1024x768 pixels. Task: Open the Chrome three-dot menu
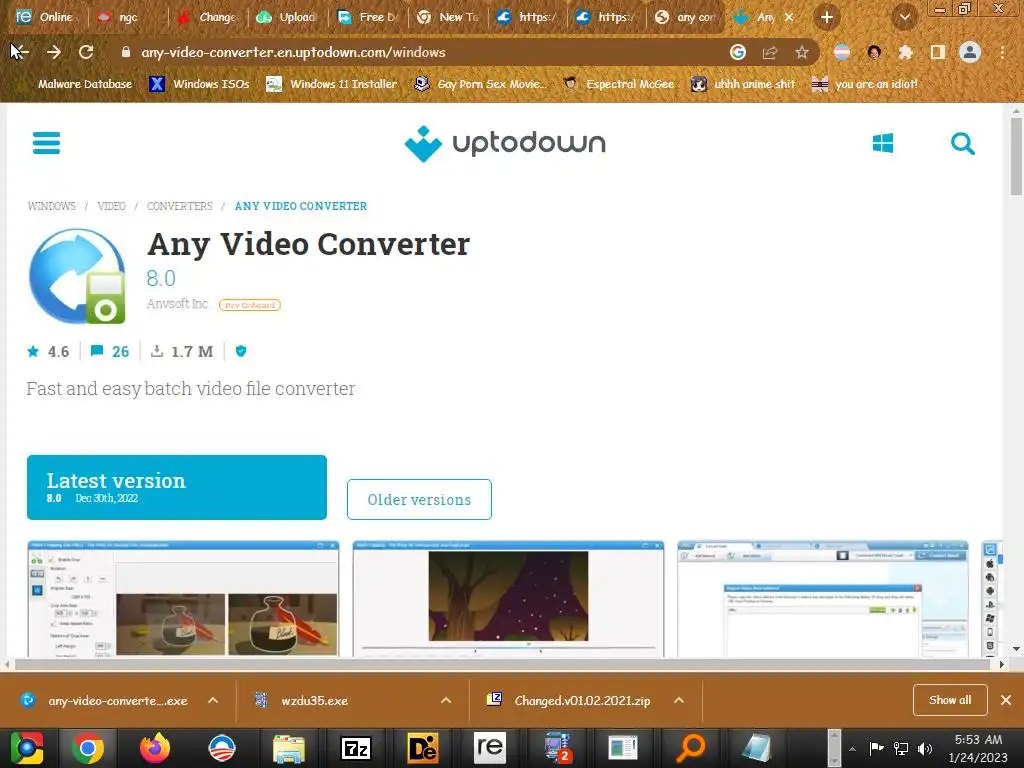point(1002,52)
